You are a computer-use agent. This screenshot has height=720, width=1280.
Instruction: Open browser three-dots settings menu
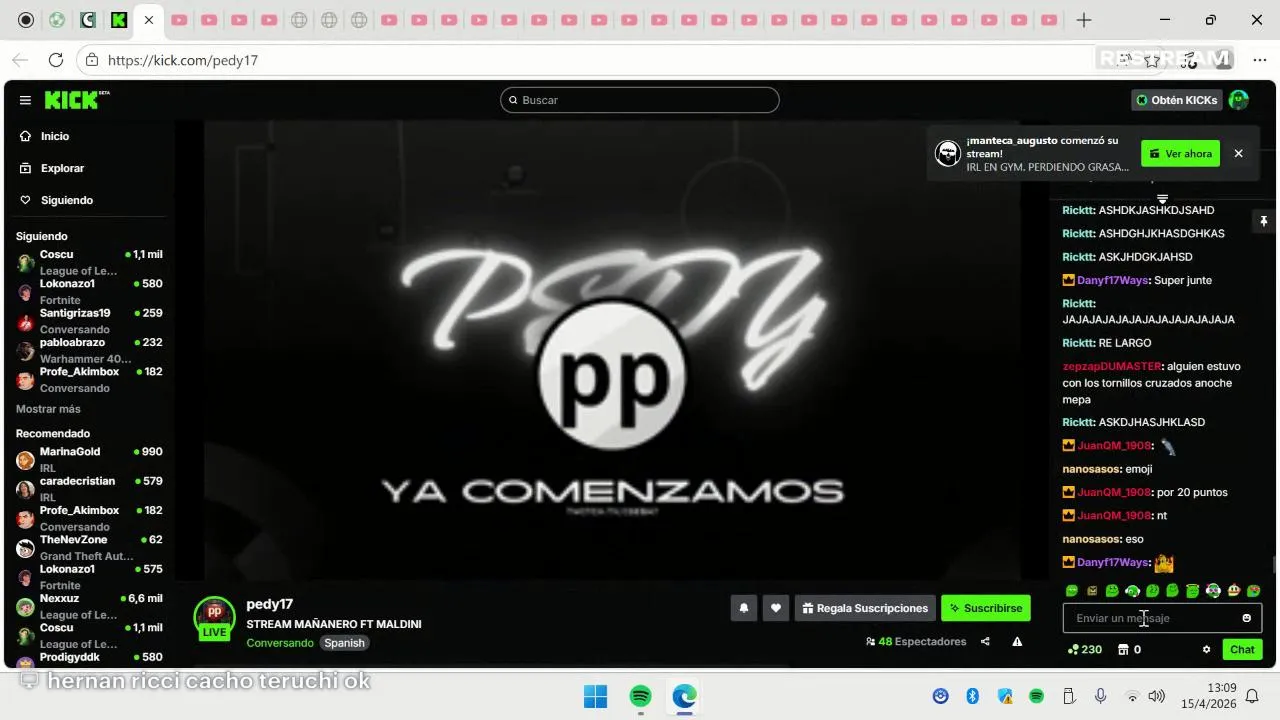(x=1259, y=60)
